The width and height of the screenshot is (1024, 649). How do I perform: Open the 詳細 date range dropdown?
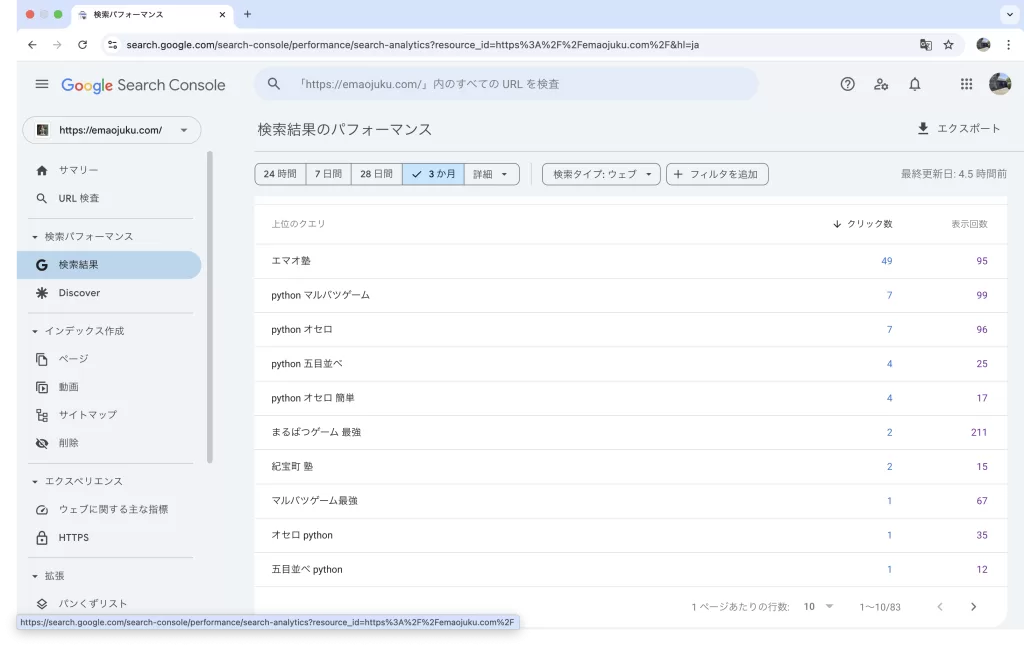[492, 174]
